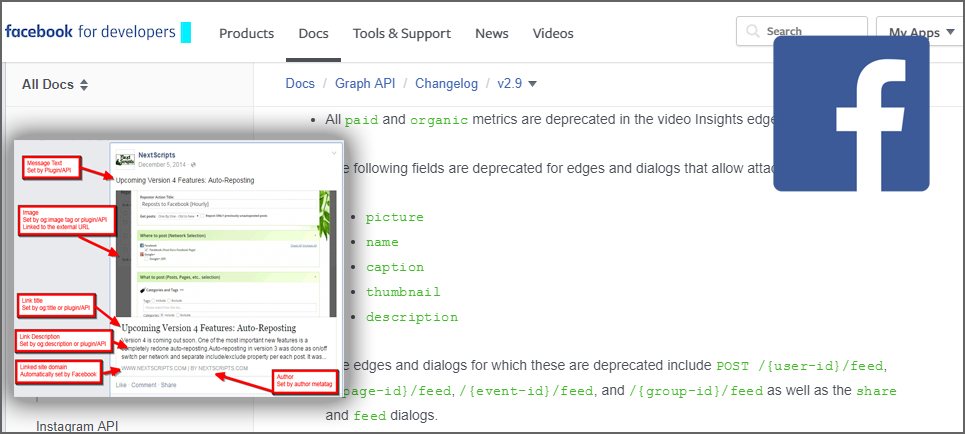This screenshot has width=965, height=434.
Task: Open the Products menu
Action: 247,33
